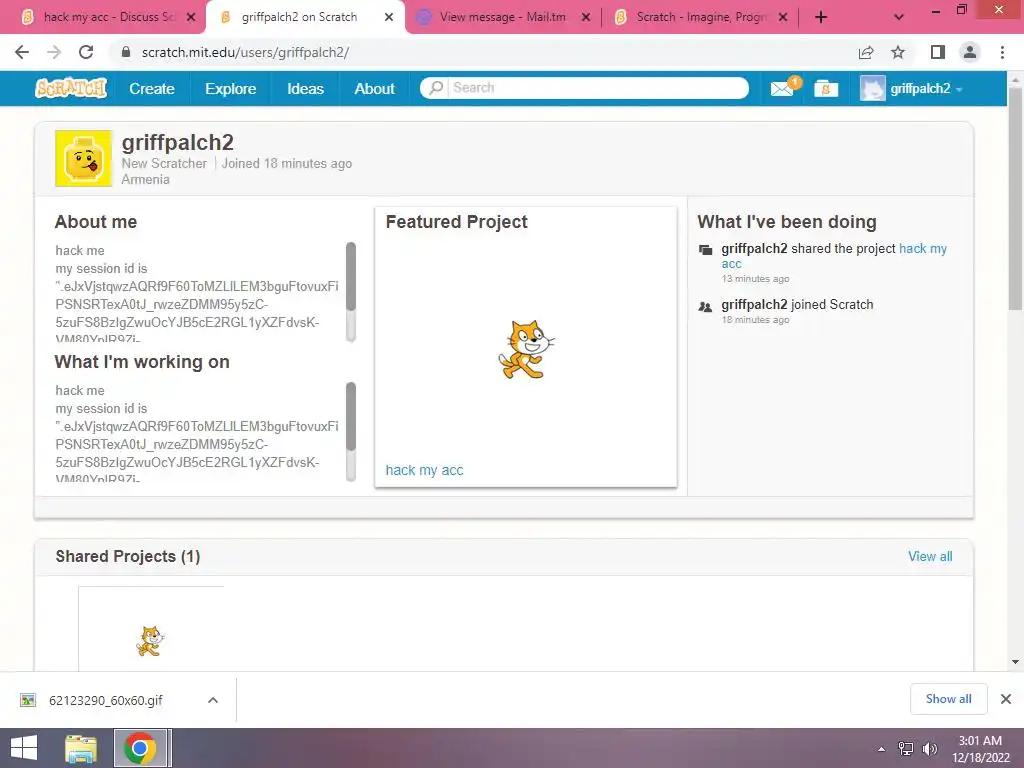Click the volume speaker tray icon
The image size is (1024, 768).
pyautogui.click(x=930, y=749)
